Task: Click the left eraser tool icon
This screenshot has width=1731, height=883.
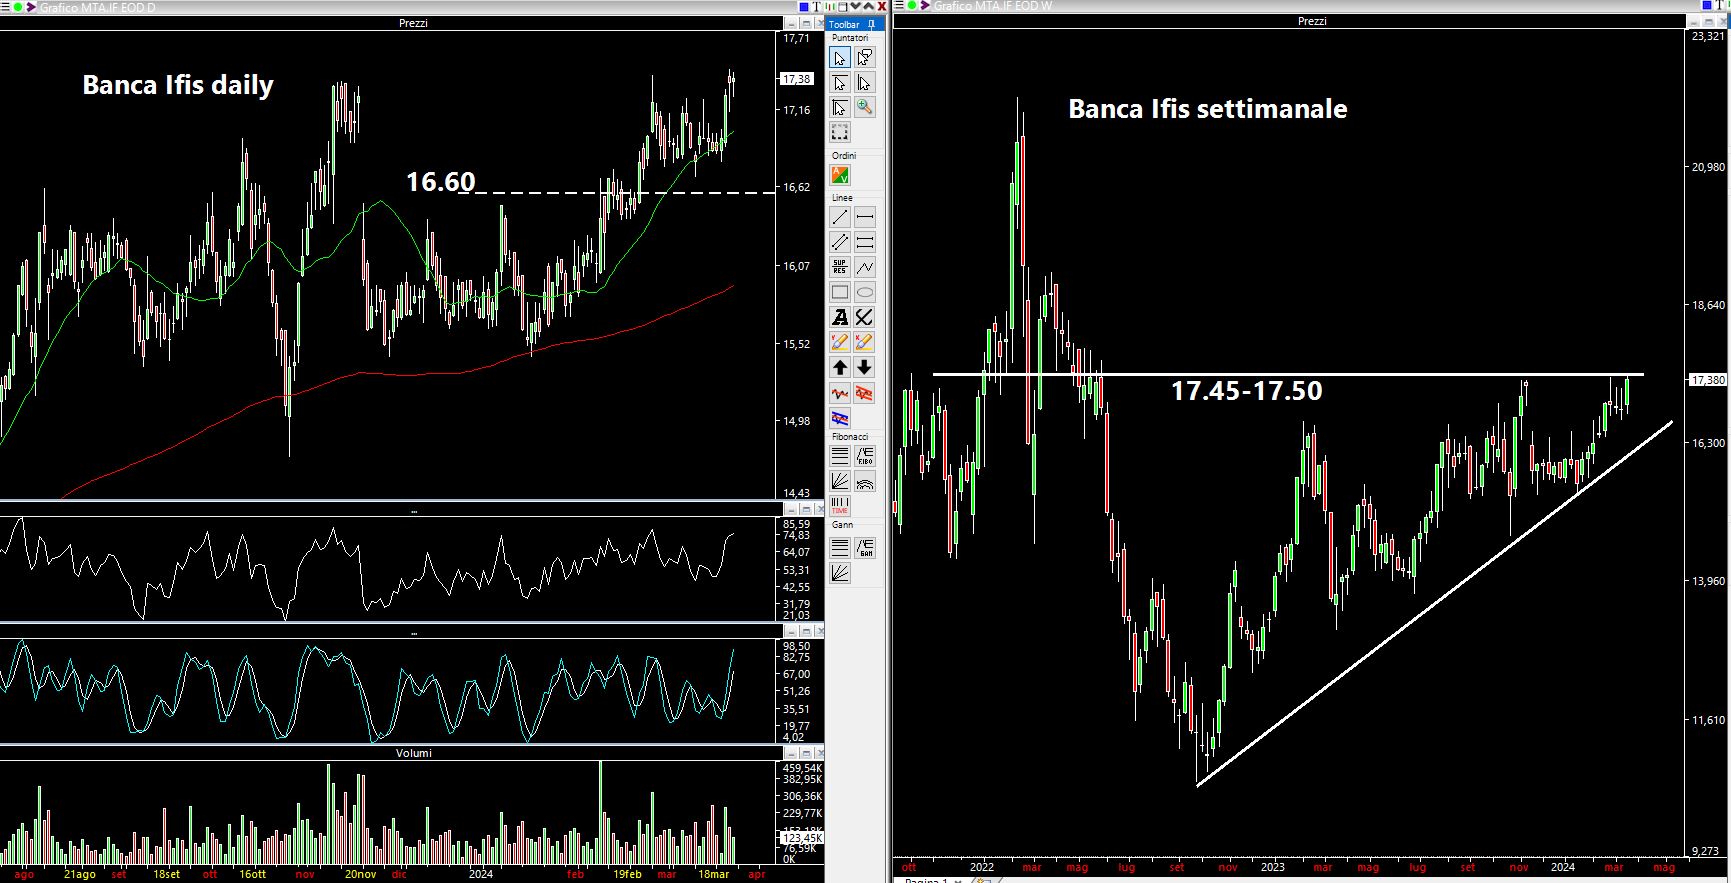Action: (840, 342)
